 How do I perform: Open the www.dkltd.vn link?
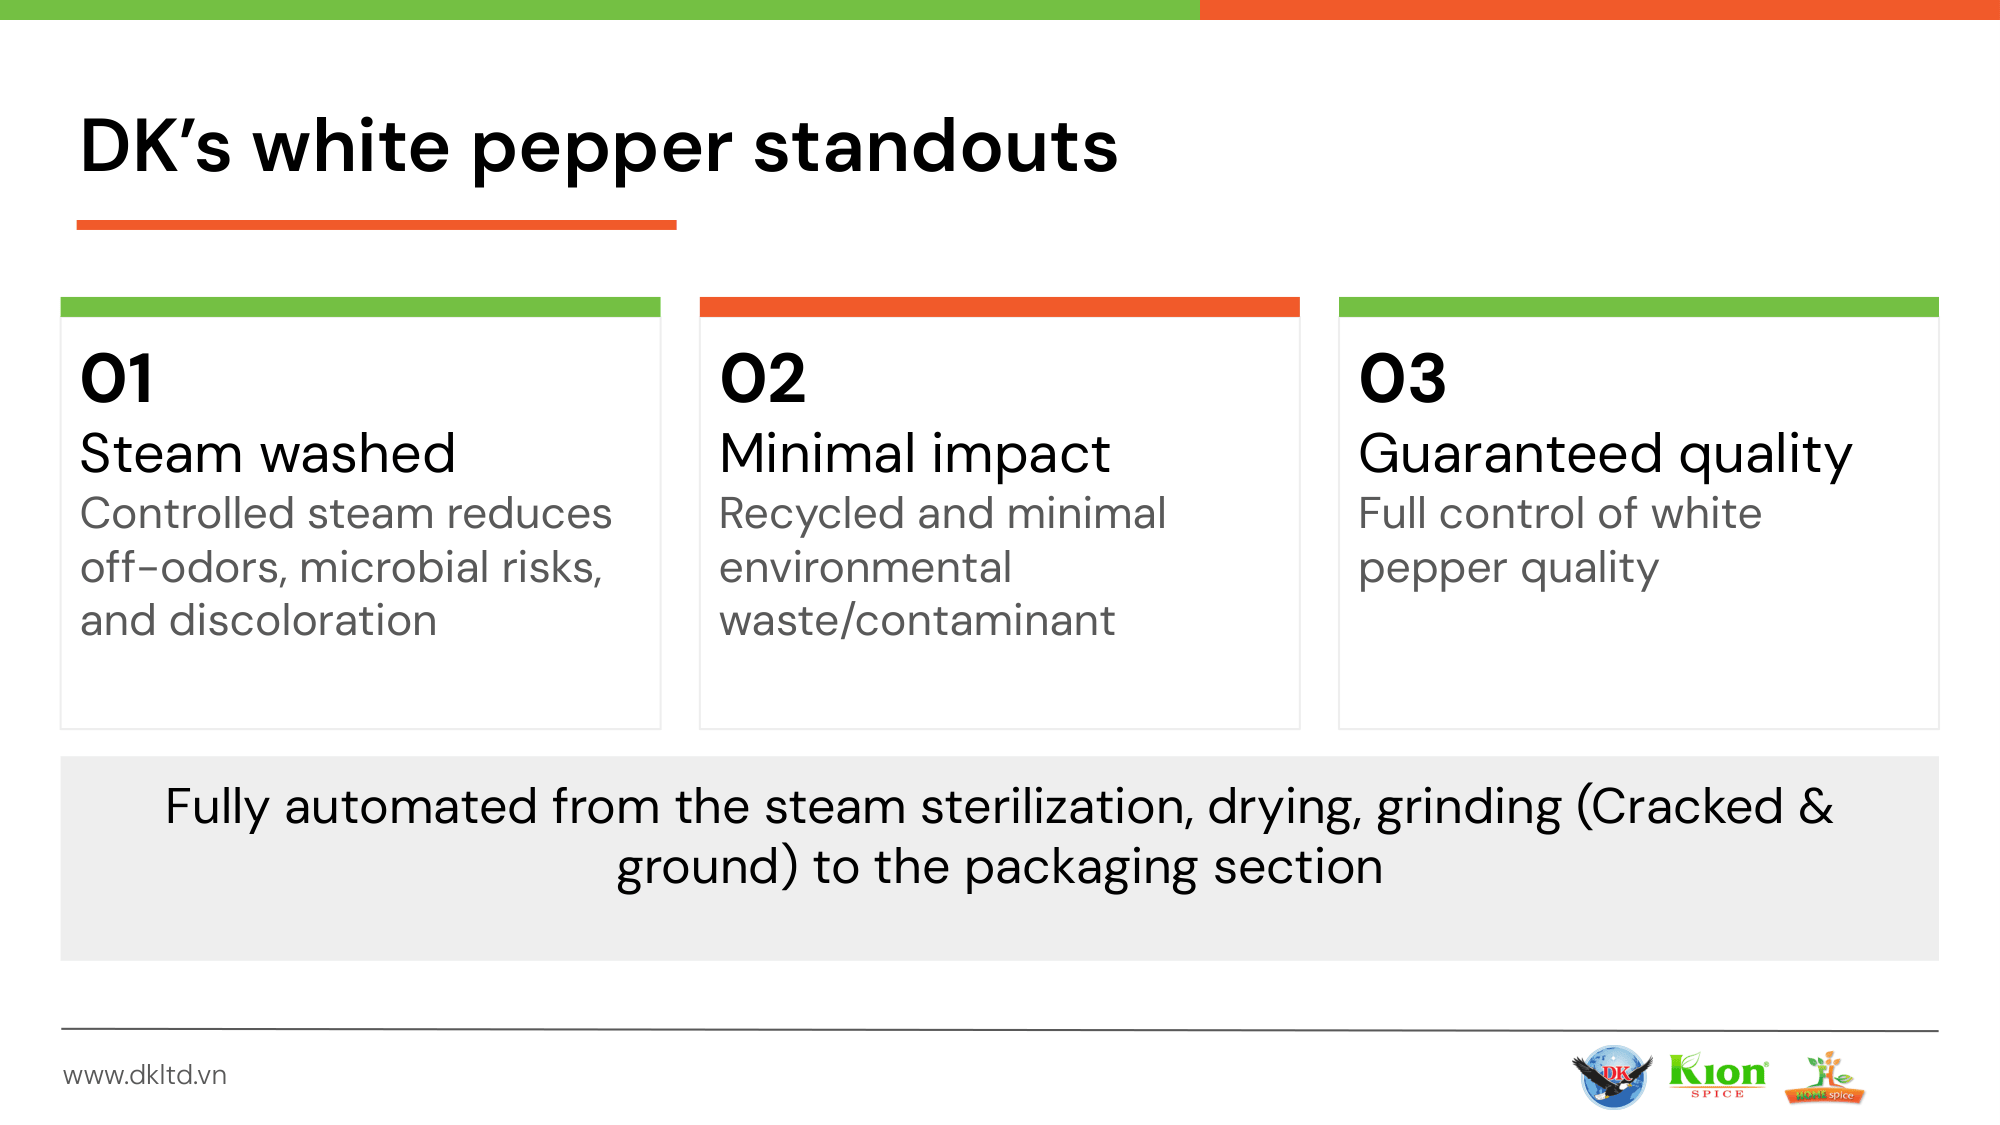[x=145, y=1075]
